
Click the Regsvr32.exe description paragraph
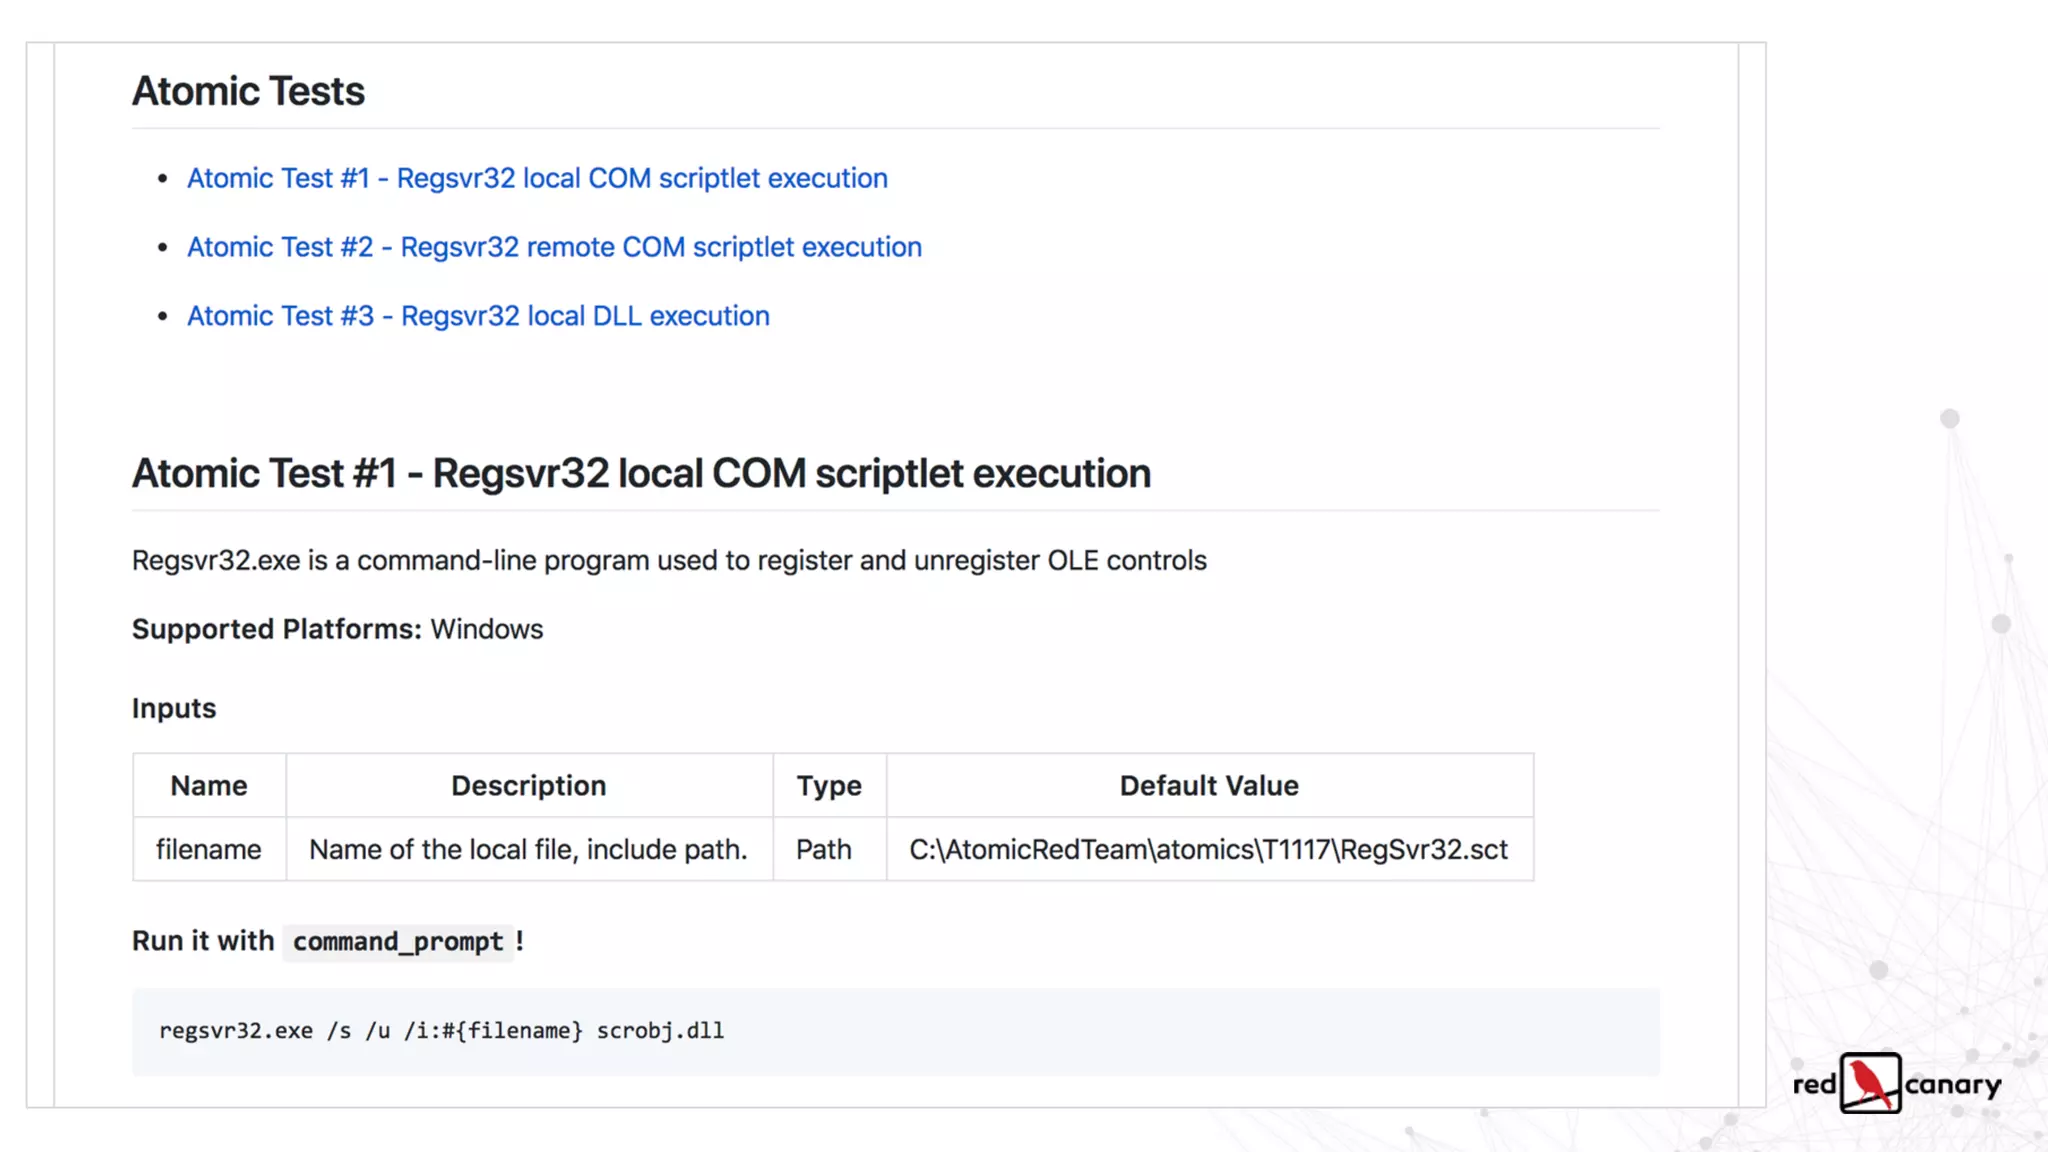pyautogui.click(x=669, y=560)
